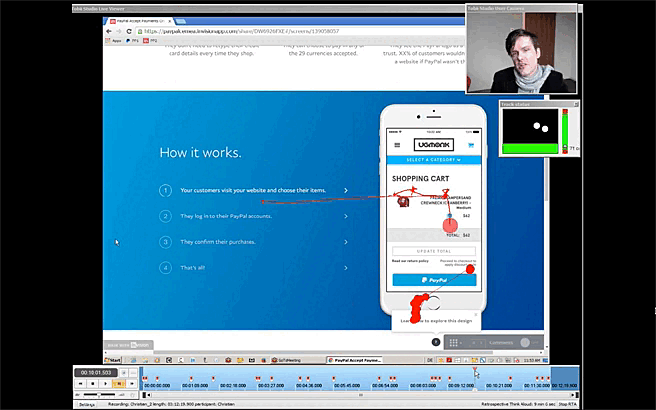
Task: Click the InVision screens grid icon
Action: (453, 343)
